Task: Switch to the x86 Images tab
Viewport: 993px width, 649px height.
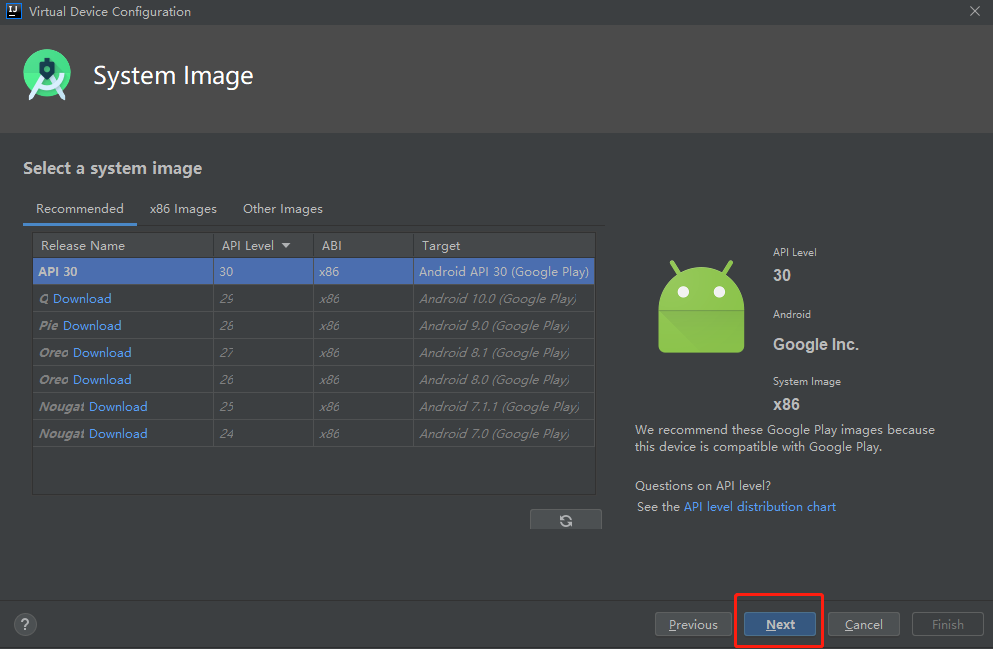Action: pos(183,208)
